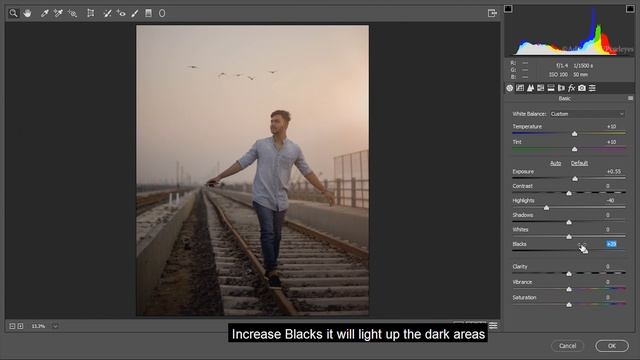Open the preview preferences menu icon
This screenshot has width=640, height=360.
pyautogui.click(x=493, y=325)
